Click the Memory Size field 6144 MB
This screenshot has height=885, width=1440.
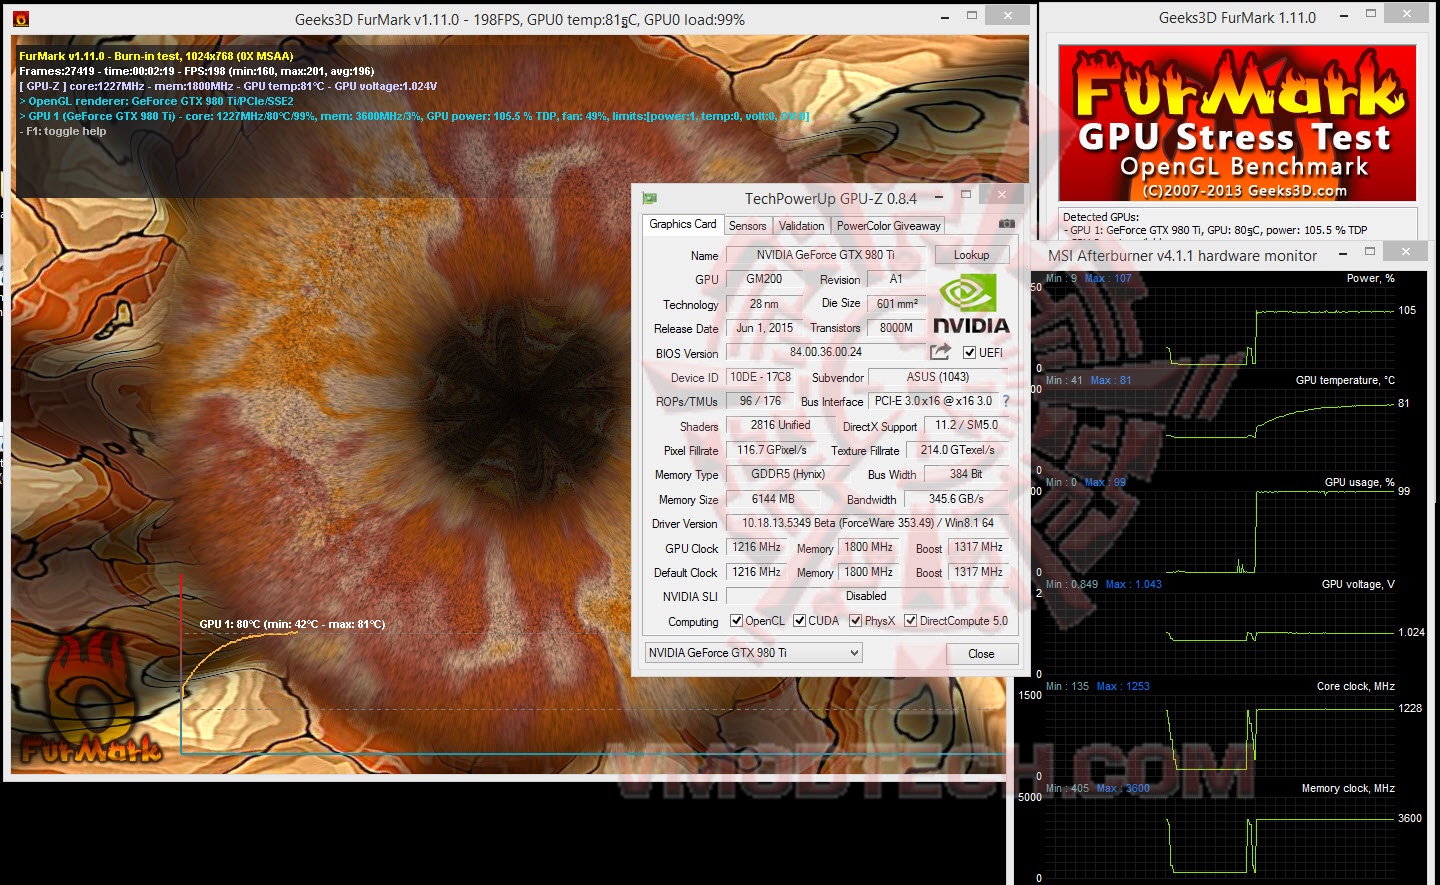773,499
